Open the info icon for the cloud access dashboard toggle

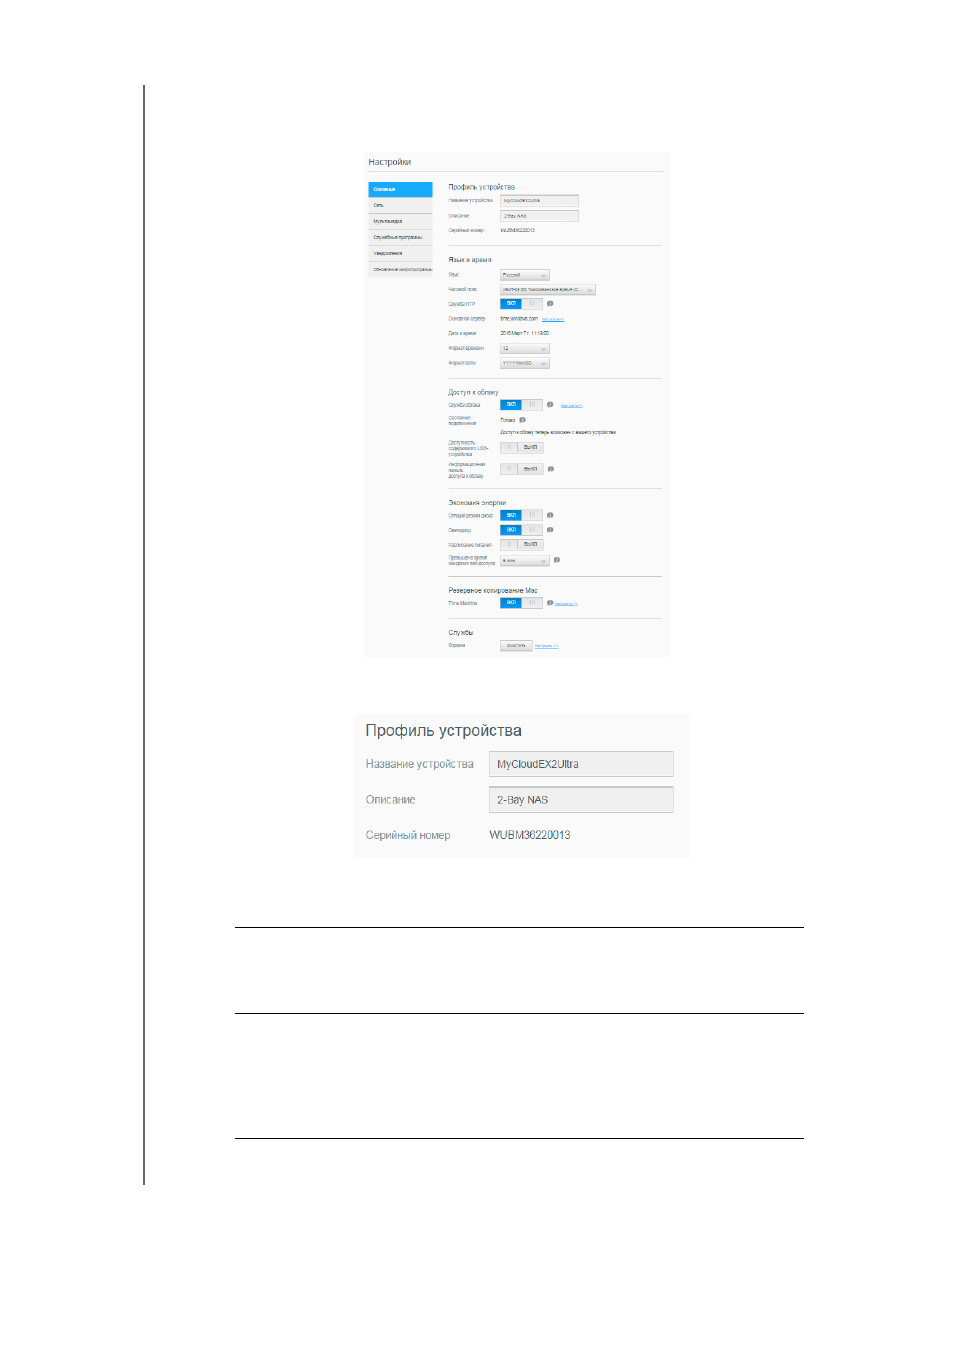(x=550, y=469)
